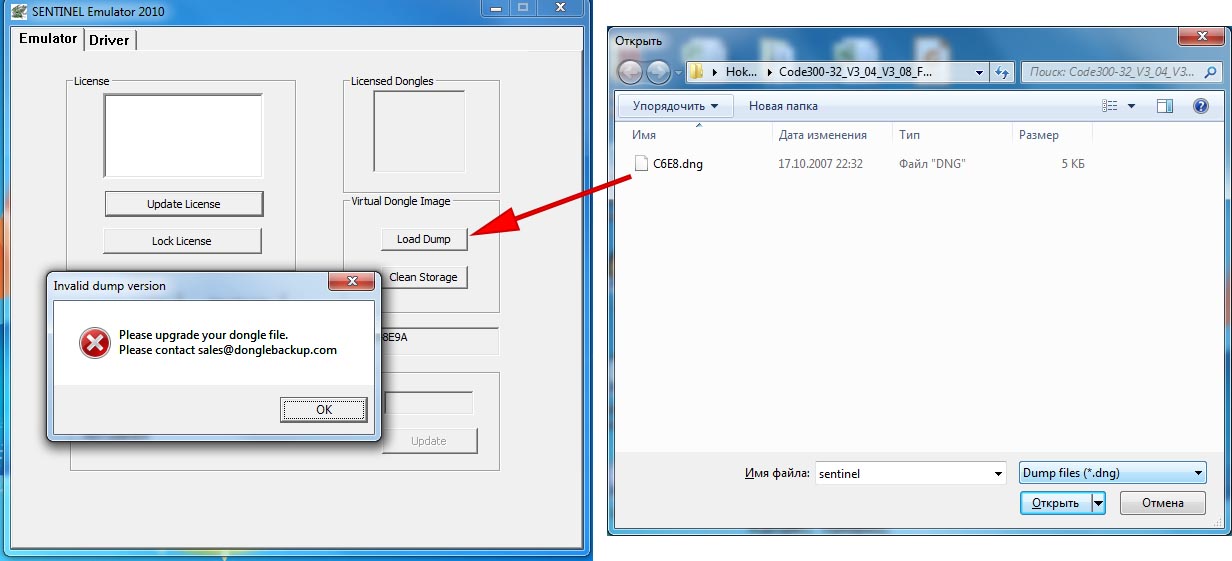This screenshot has width=1232, height=561.
Task: Click the License list box
Action: click(183, 136)
